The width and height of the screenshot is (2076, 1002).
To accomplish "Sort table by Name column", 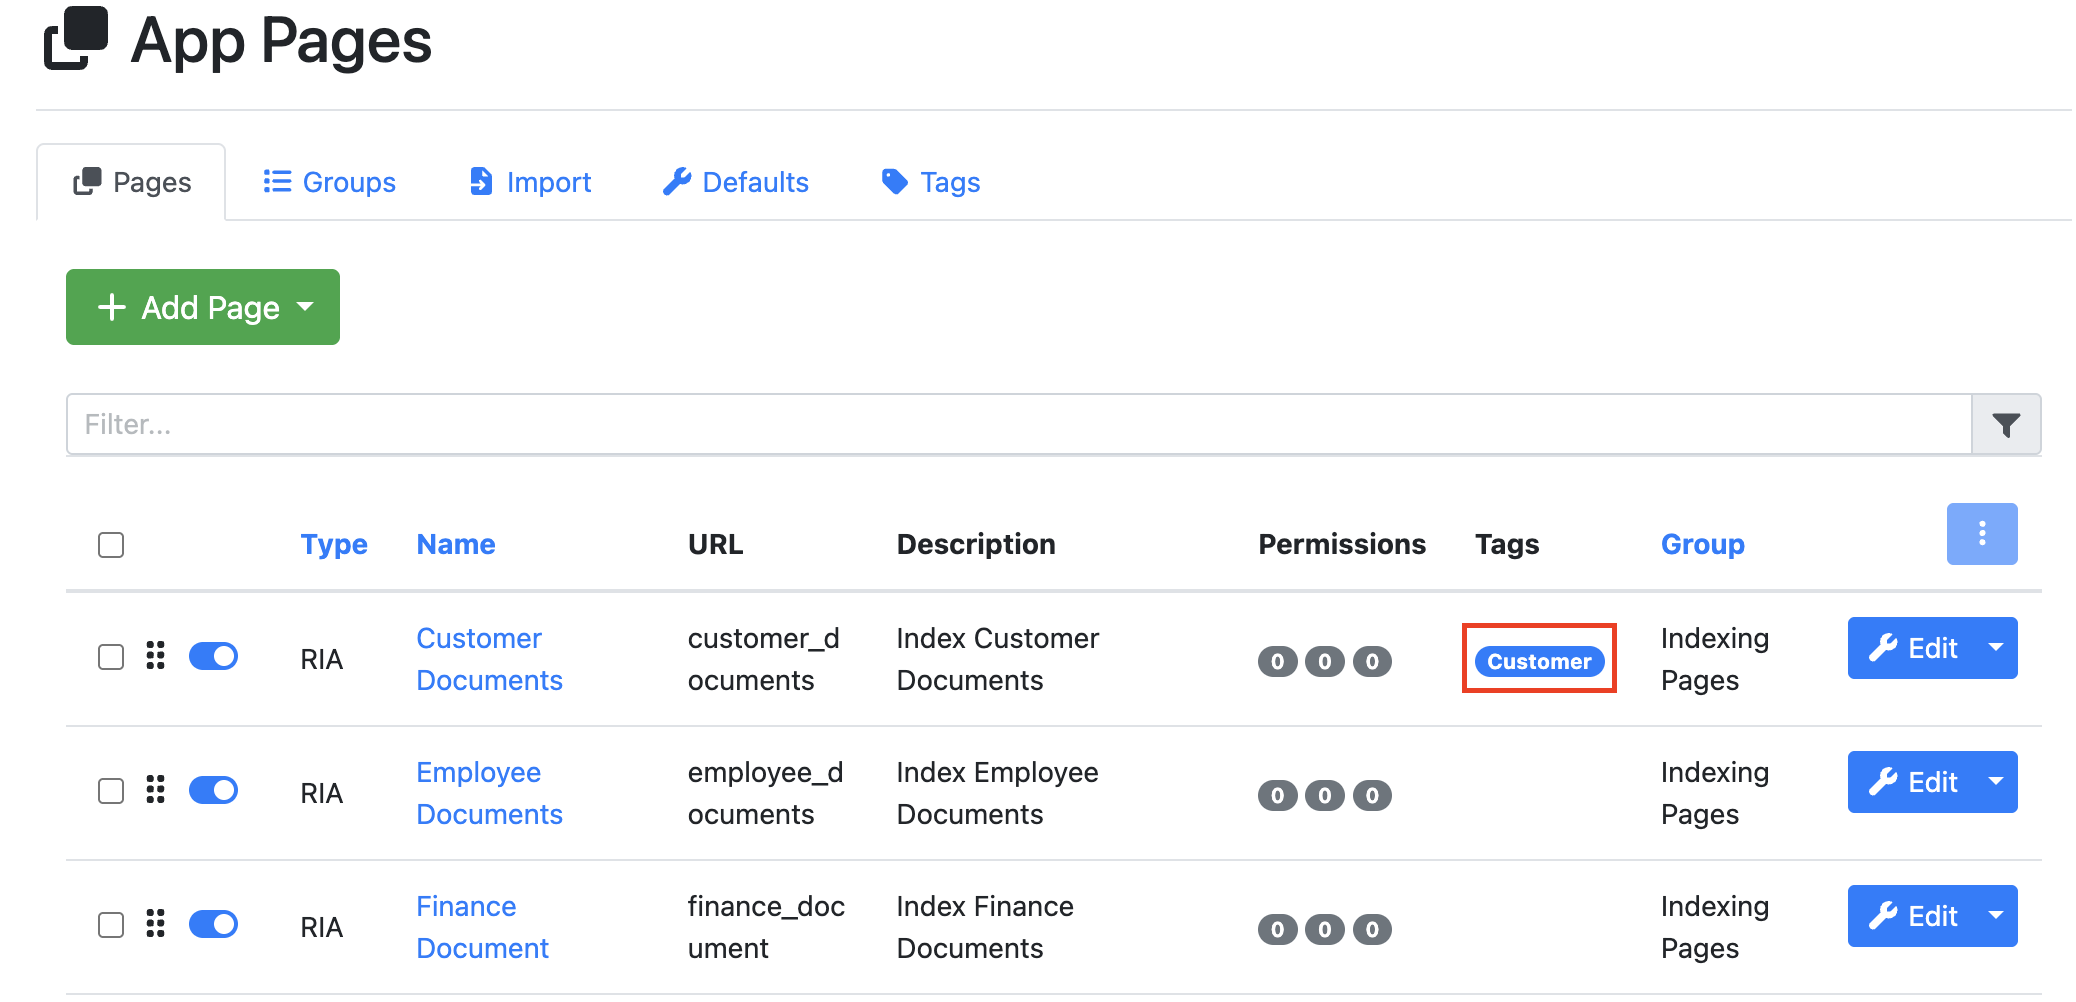I will coord(456,544).
